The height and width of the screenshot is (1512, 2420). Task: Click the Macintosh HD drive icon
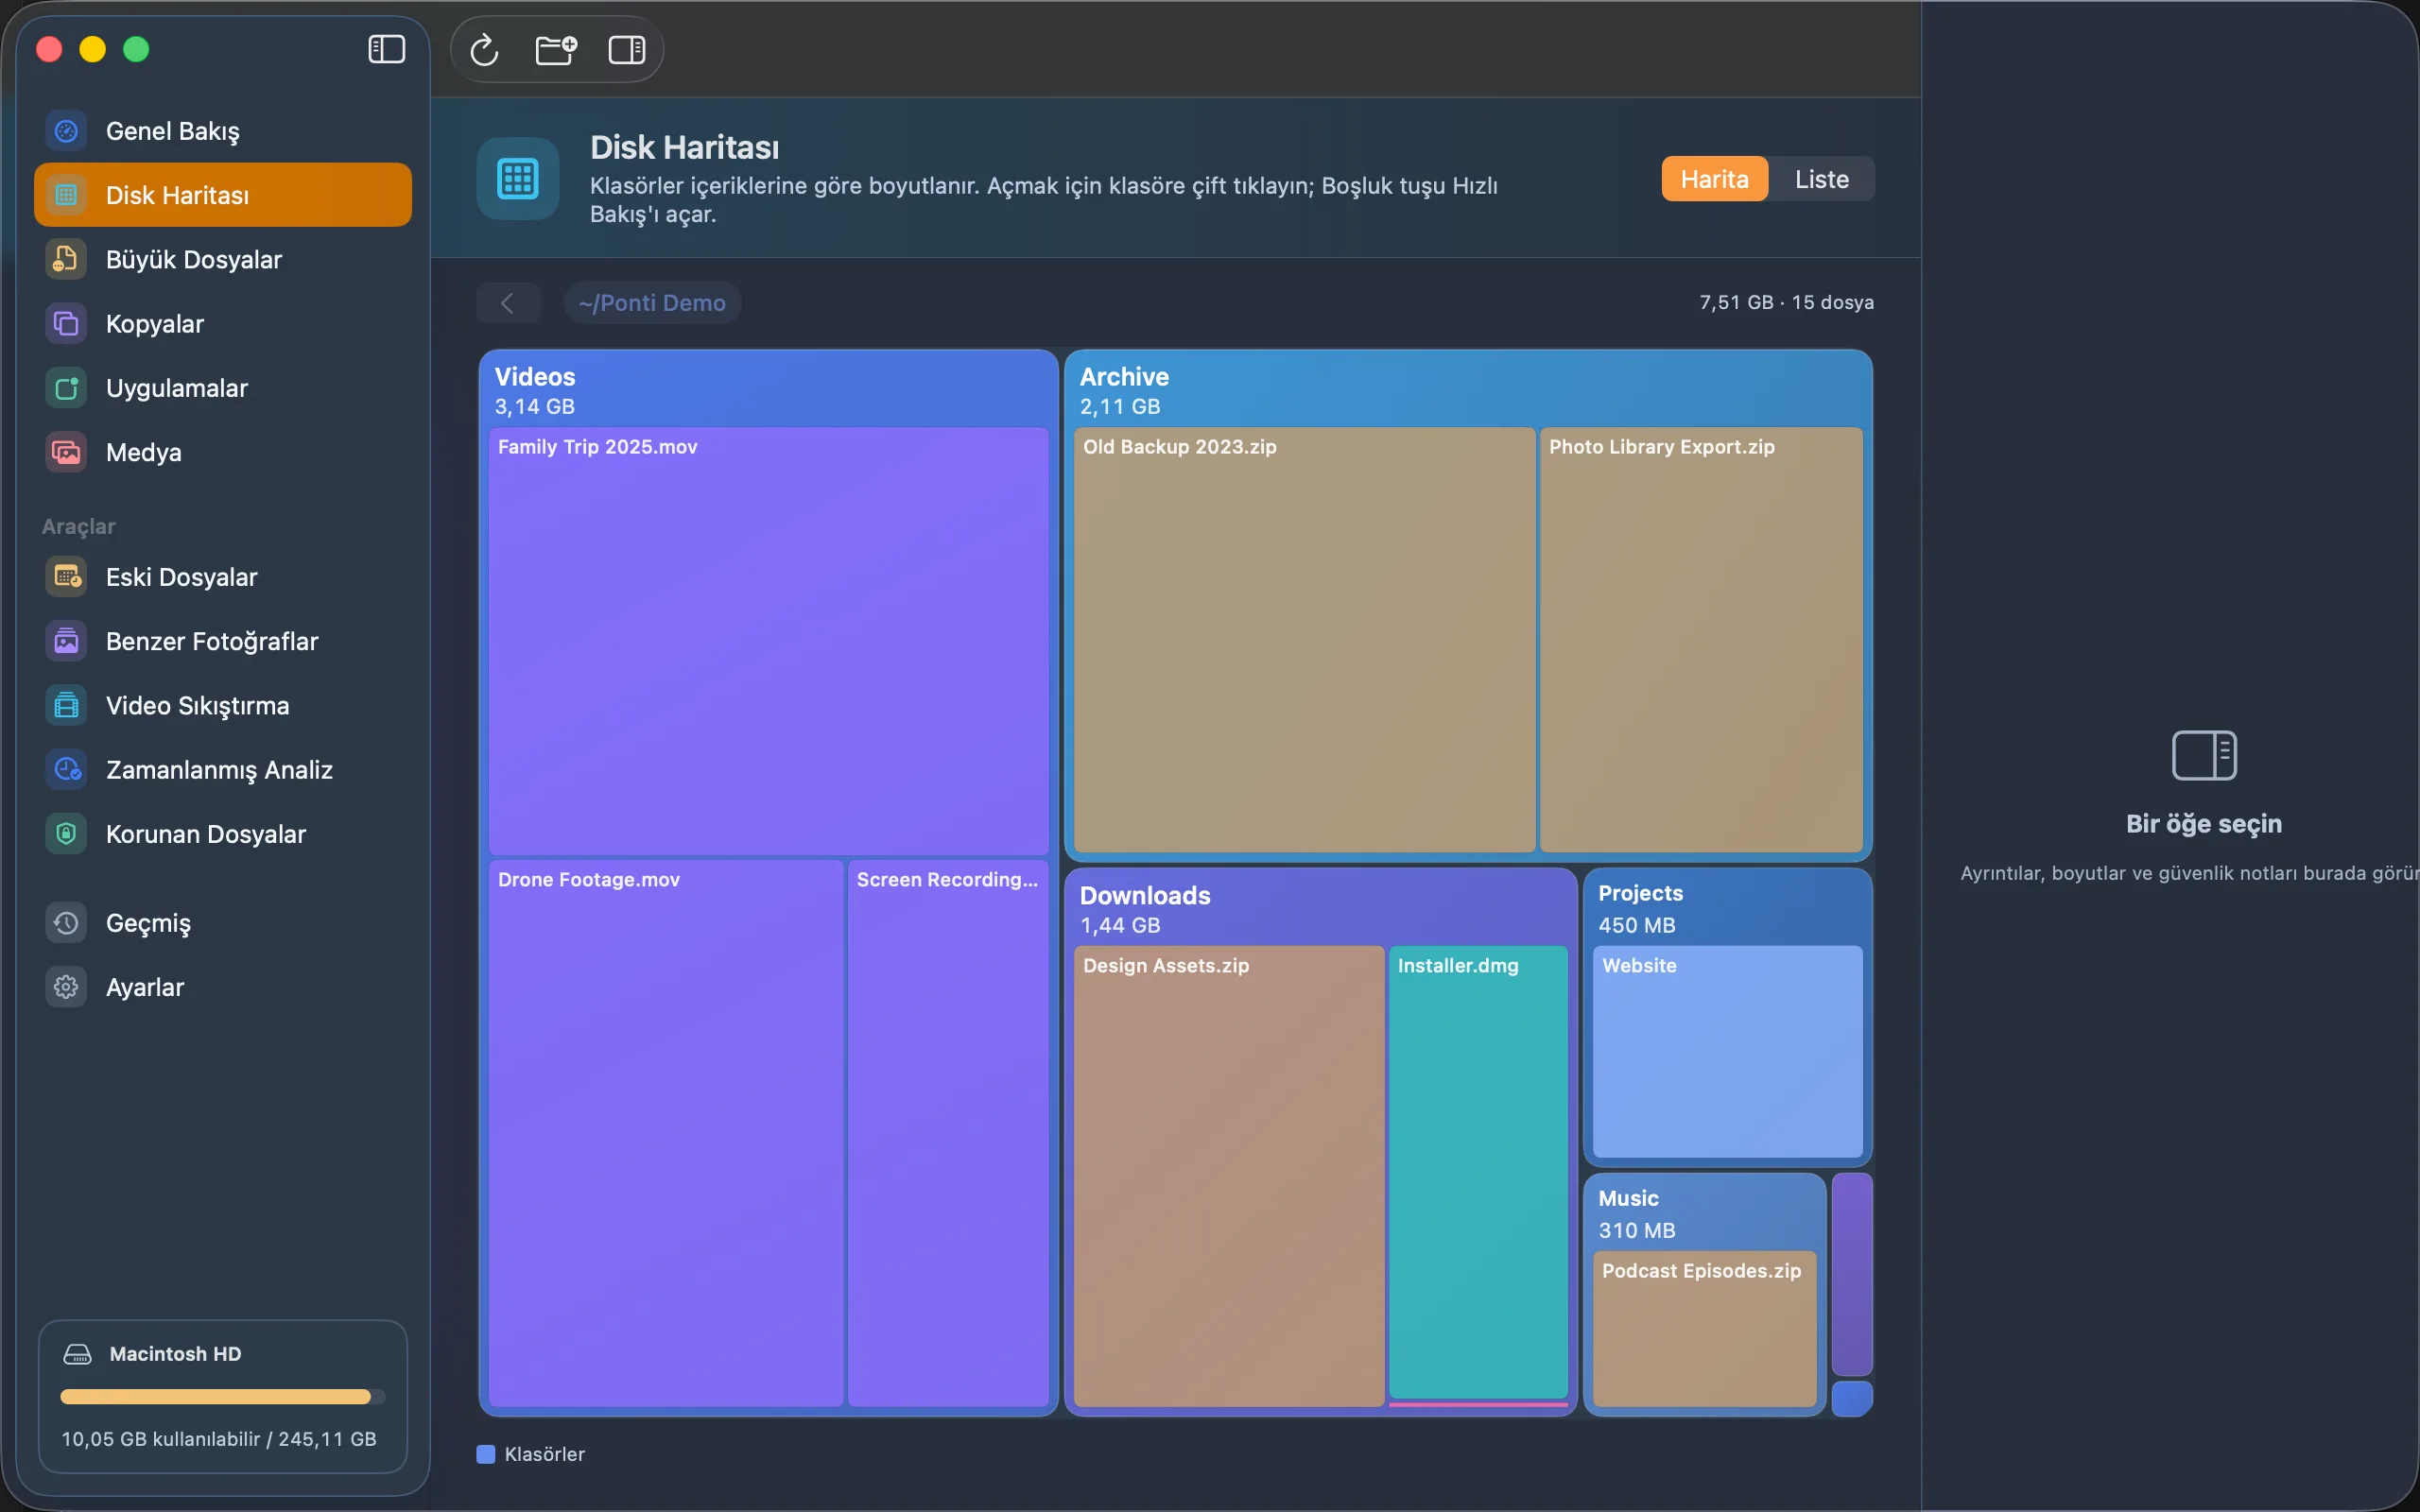pos(78,1354)
